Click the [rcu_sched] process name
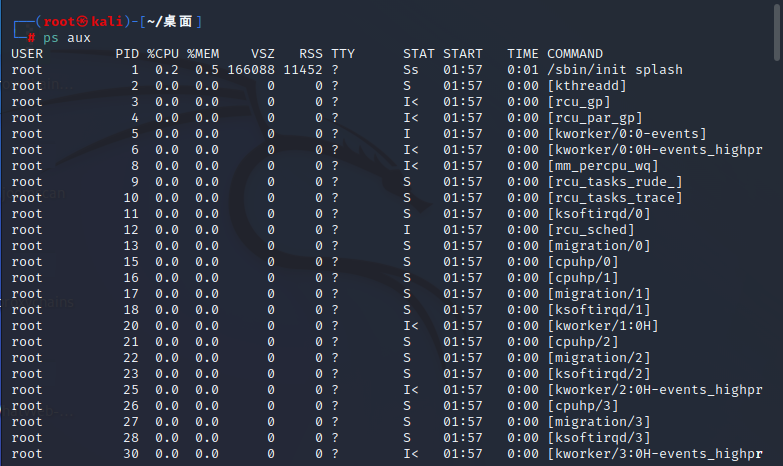783x466 pixels. (x=591, y=230)
